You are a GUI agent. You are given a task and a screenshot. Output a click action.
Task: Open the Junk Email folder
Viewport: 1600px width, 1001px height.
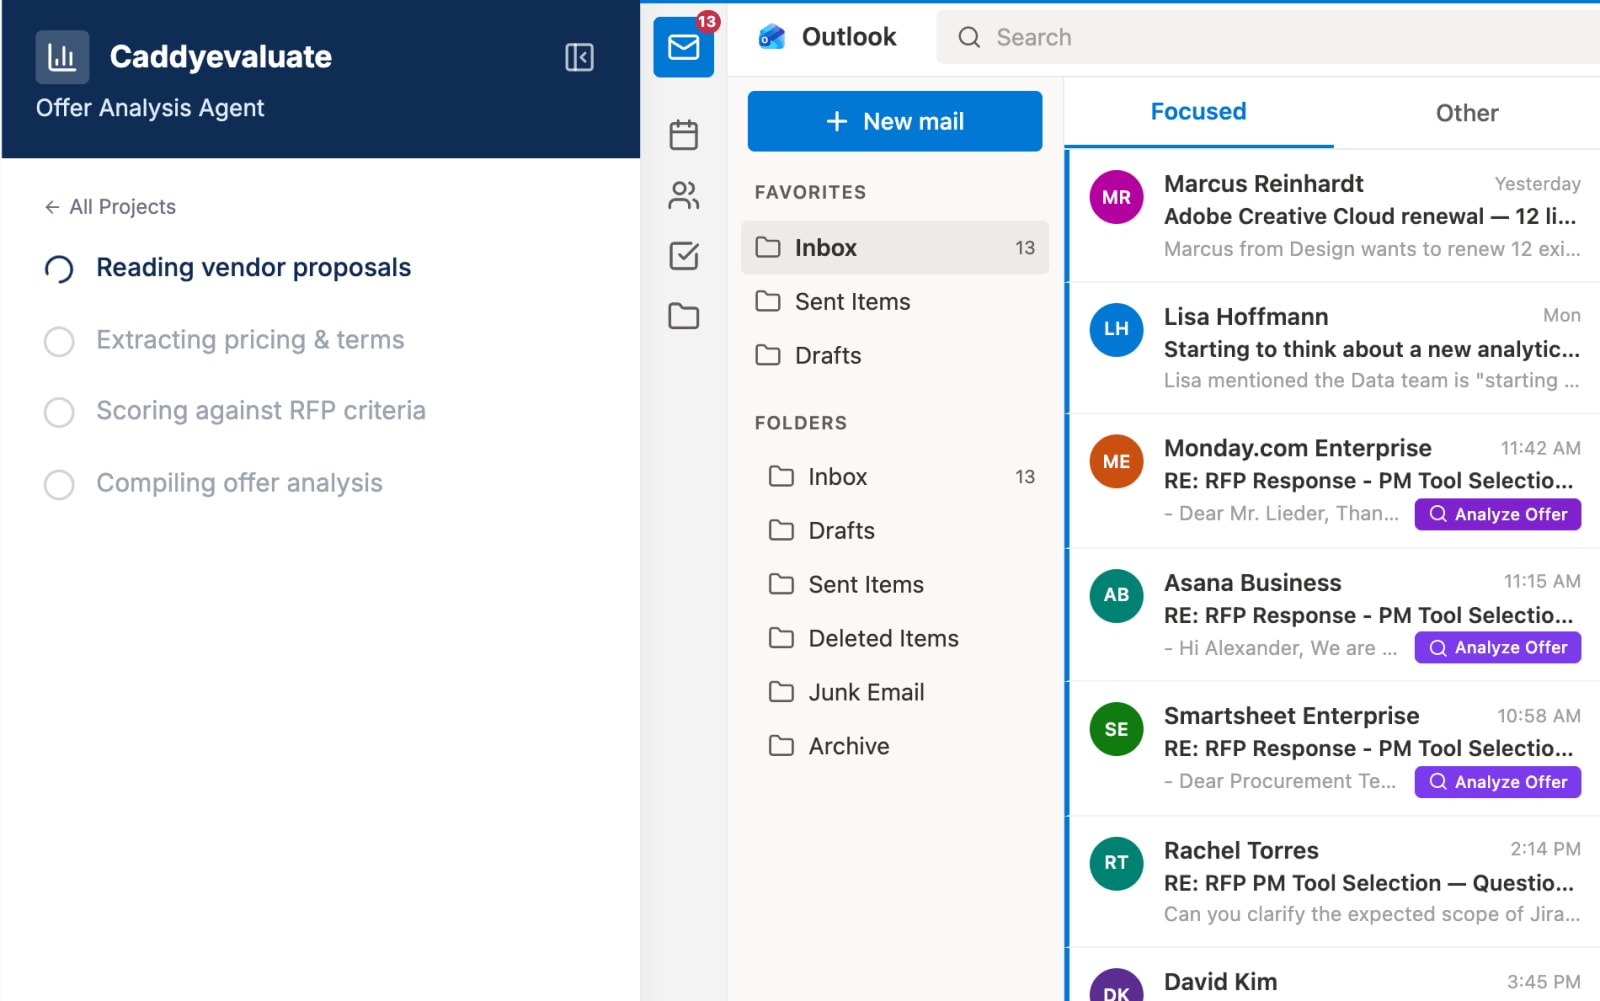[895, 692]
